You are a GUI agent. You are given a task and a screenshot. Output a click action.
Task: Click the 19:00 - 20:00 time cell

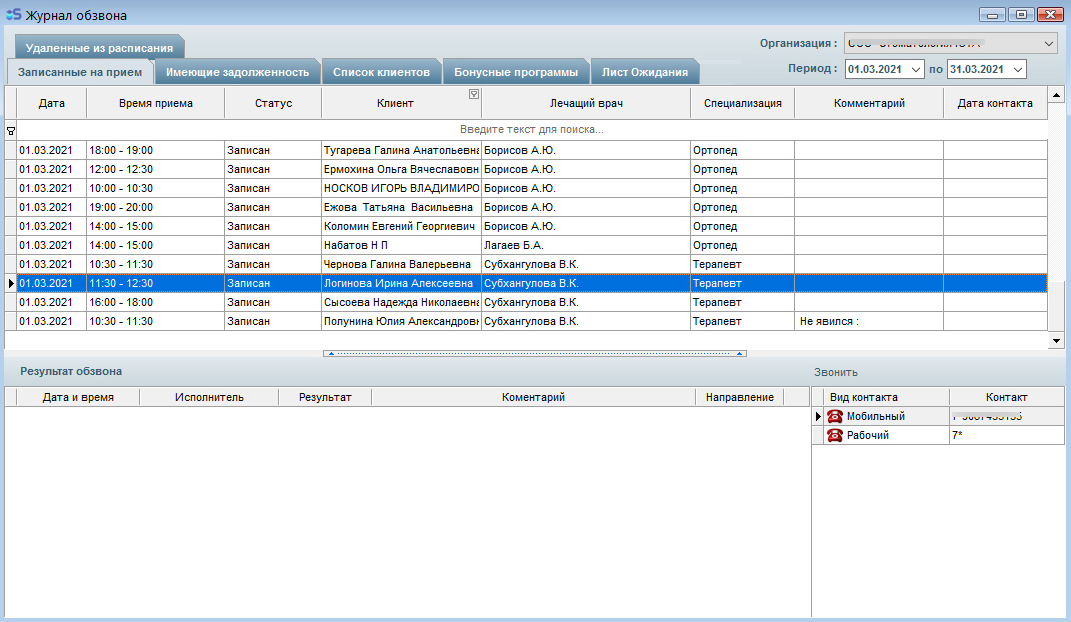pyautogui.click(x=155, y=207)
